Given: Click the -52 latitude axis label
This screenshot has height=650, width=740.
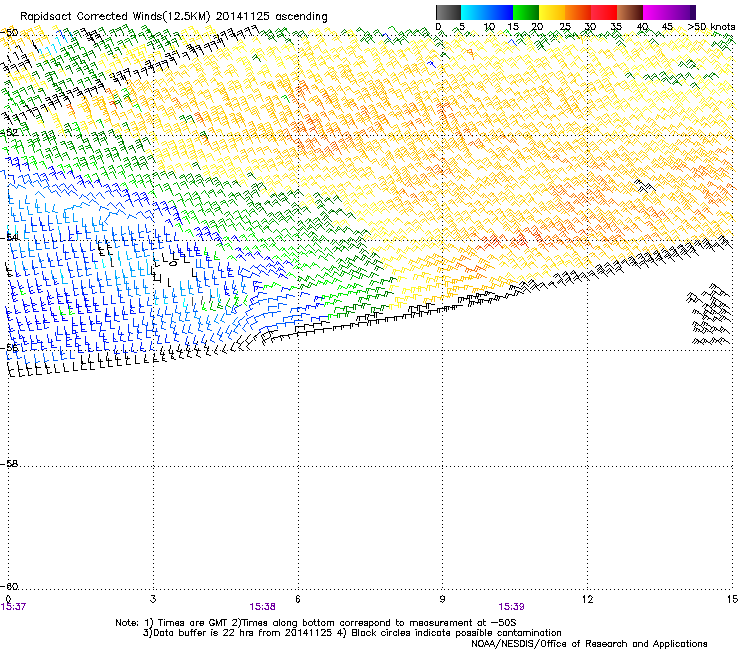Looking at the screenshot, I should coord(9,133).
